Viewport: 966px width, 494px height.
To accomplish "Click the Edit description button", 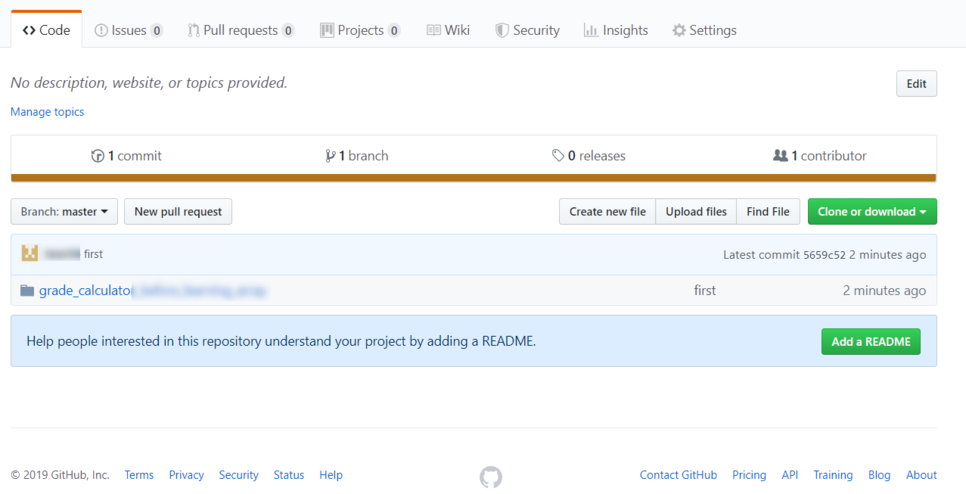I will [916, 84].
